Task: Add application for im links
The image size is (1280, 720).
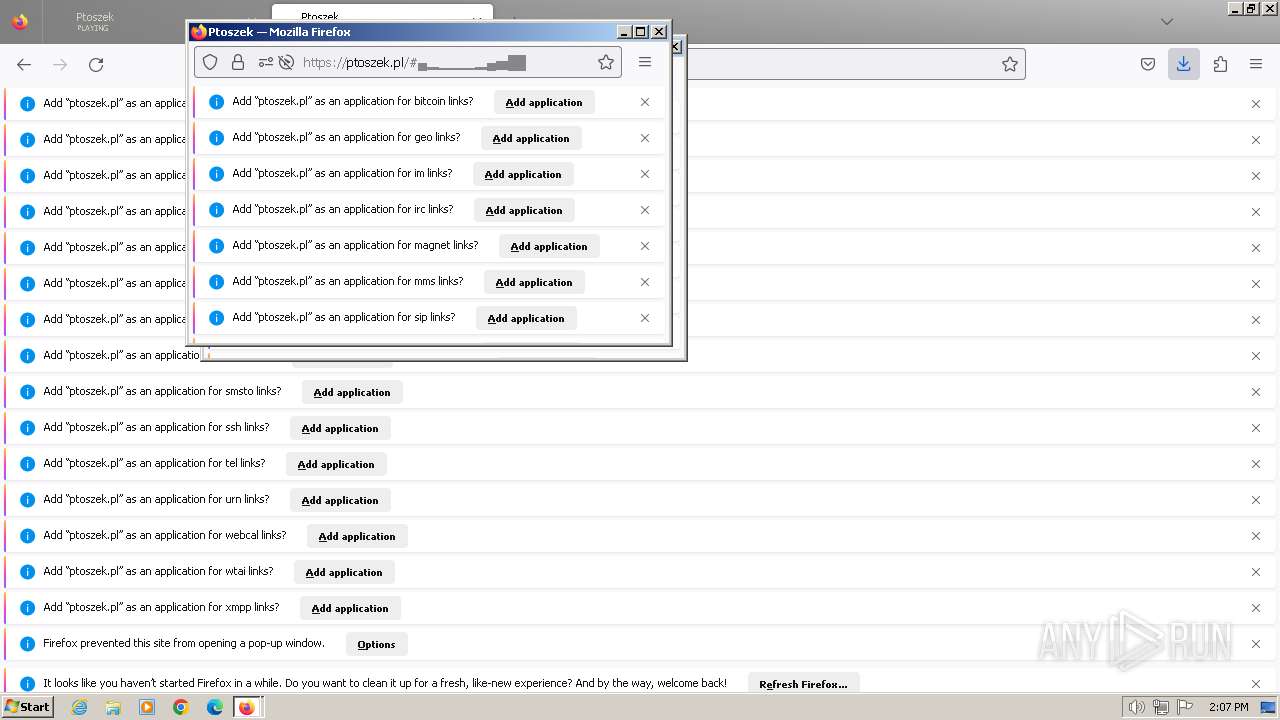Action: pyautogui.click(x=523, y=174)
